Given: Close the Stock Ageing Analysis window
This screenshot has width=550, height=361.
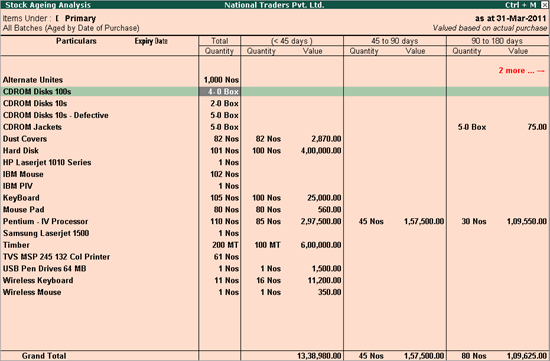Looking at the screenshot, I should pyautogui.click(x=544, y=5).
